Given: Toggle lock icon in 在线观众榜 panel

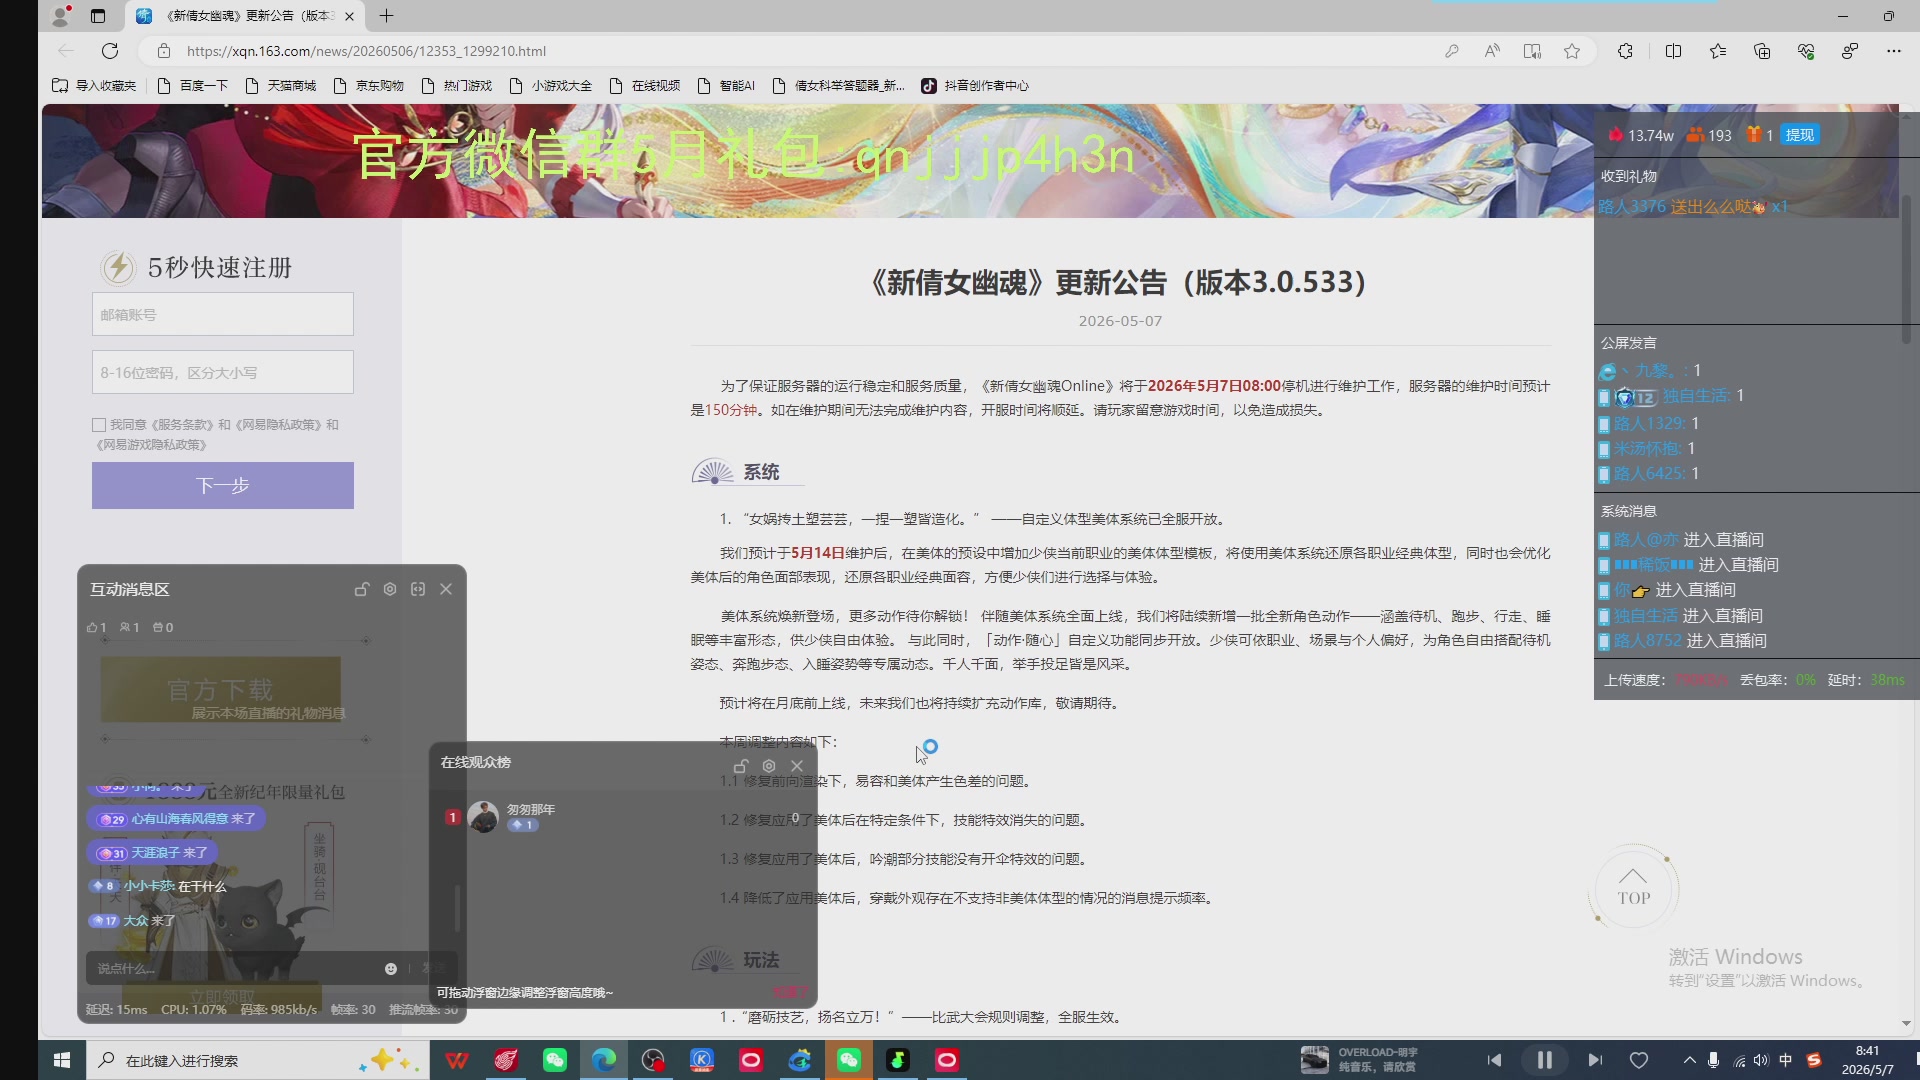Looking at the screenshot, I should pos(741,766).
